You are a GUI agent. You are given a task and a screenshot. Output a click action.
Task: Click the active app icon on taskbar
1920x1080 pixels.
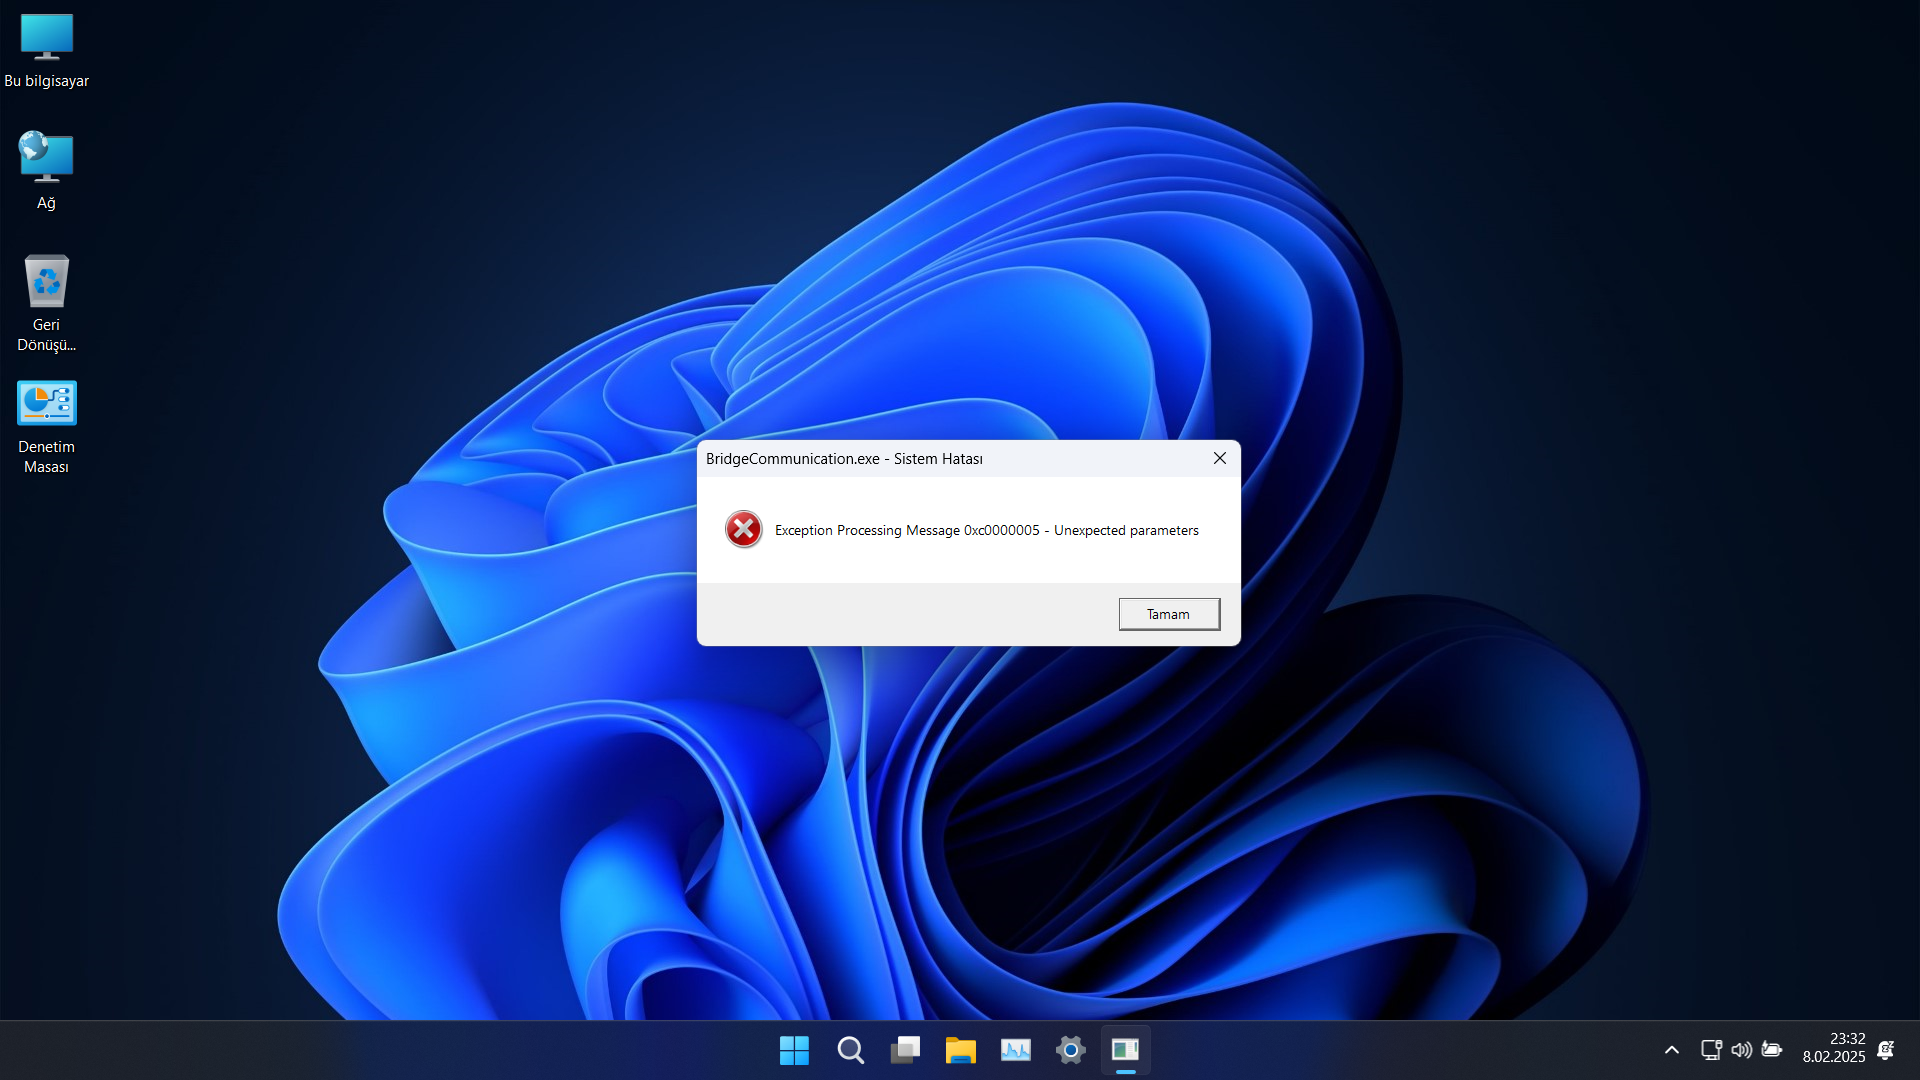coord(1125,1050)
